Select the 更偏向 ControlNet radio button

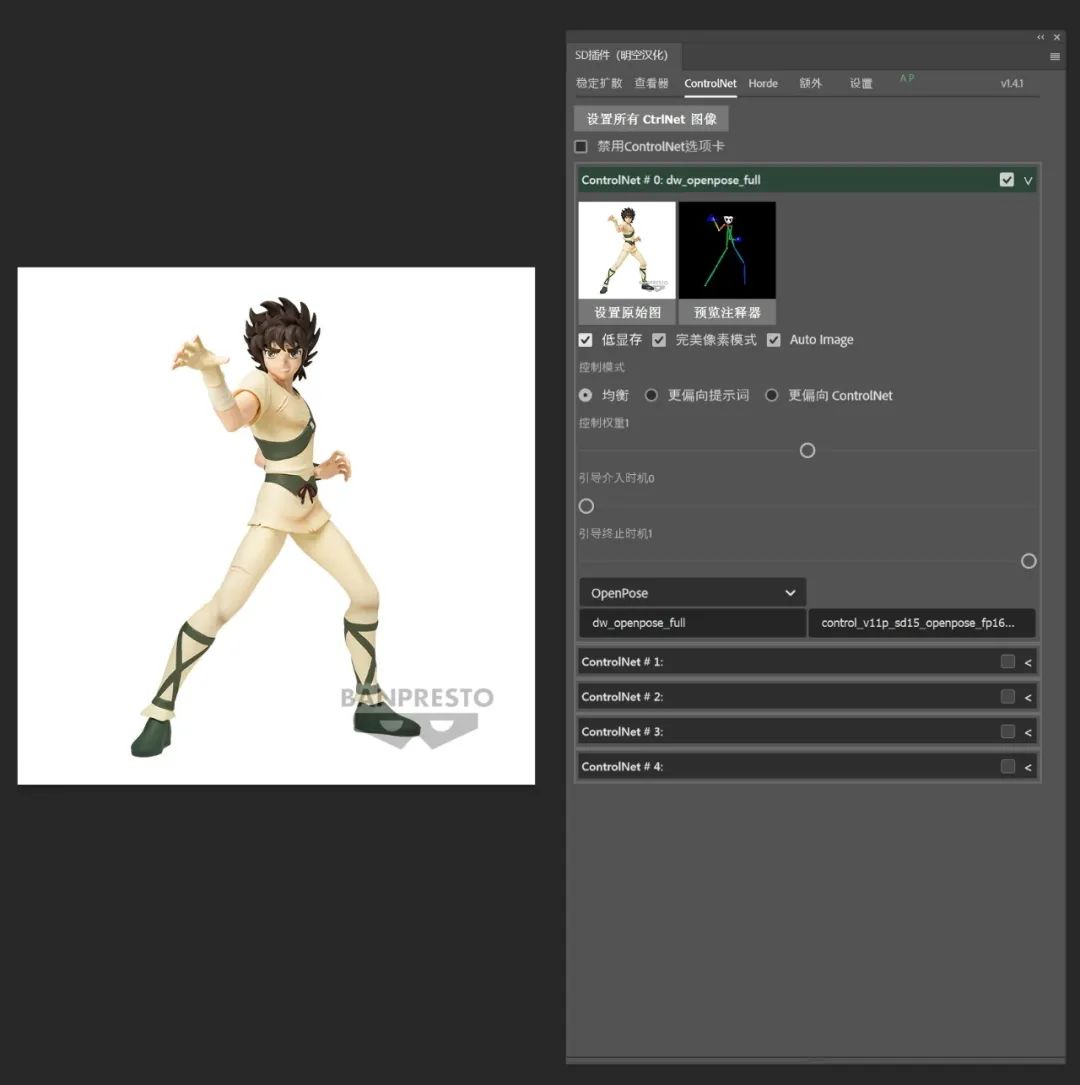coord(771,395)
